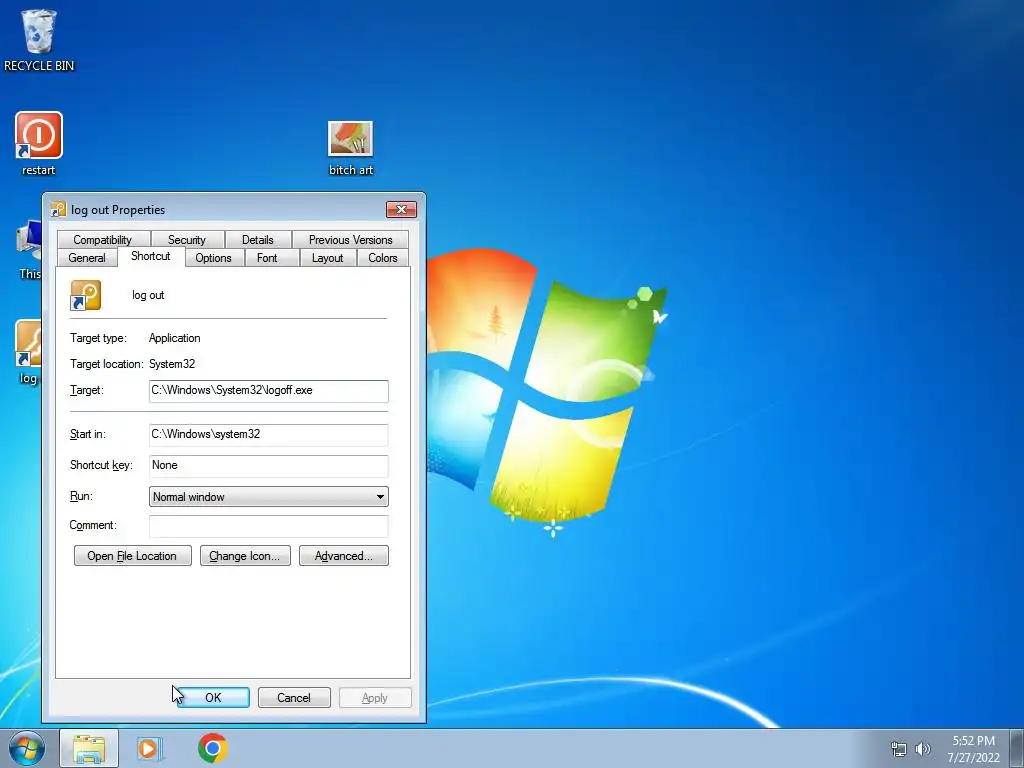Open the Windows Start orb
This screenshot has width=1024, height=768.
point(27,748)
